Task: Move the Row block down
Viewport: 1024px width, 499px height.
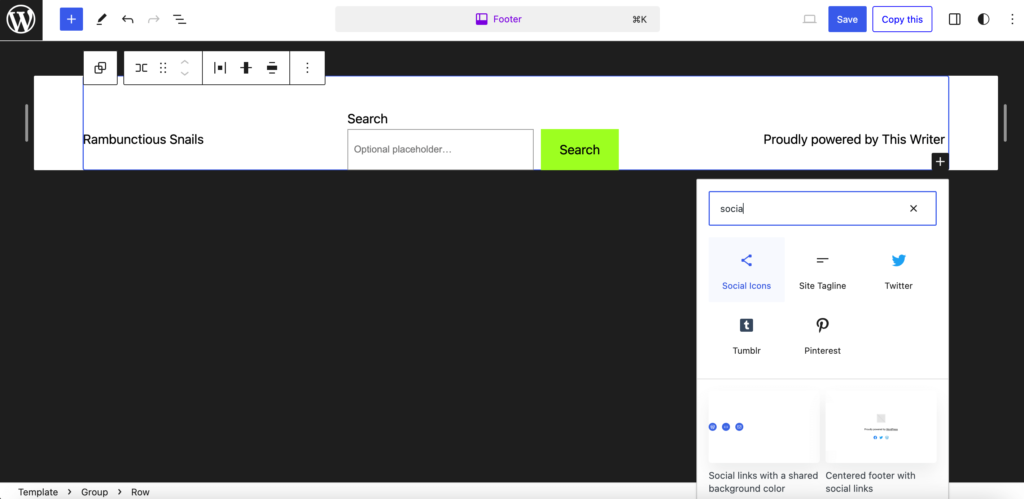Action: (185, 74)
